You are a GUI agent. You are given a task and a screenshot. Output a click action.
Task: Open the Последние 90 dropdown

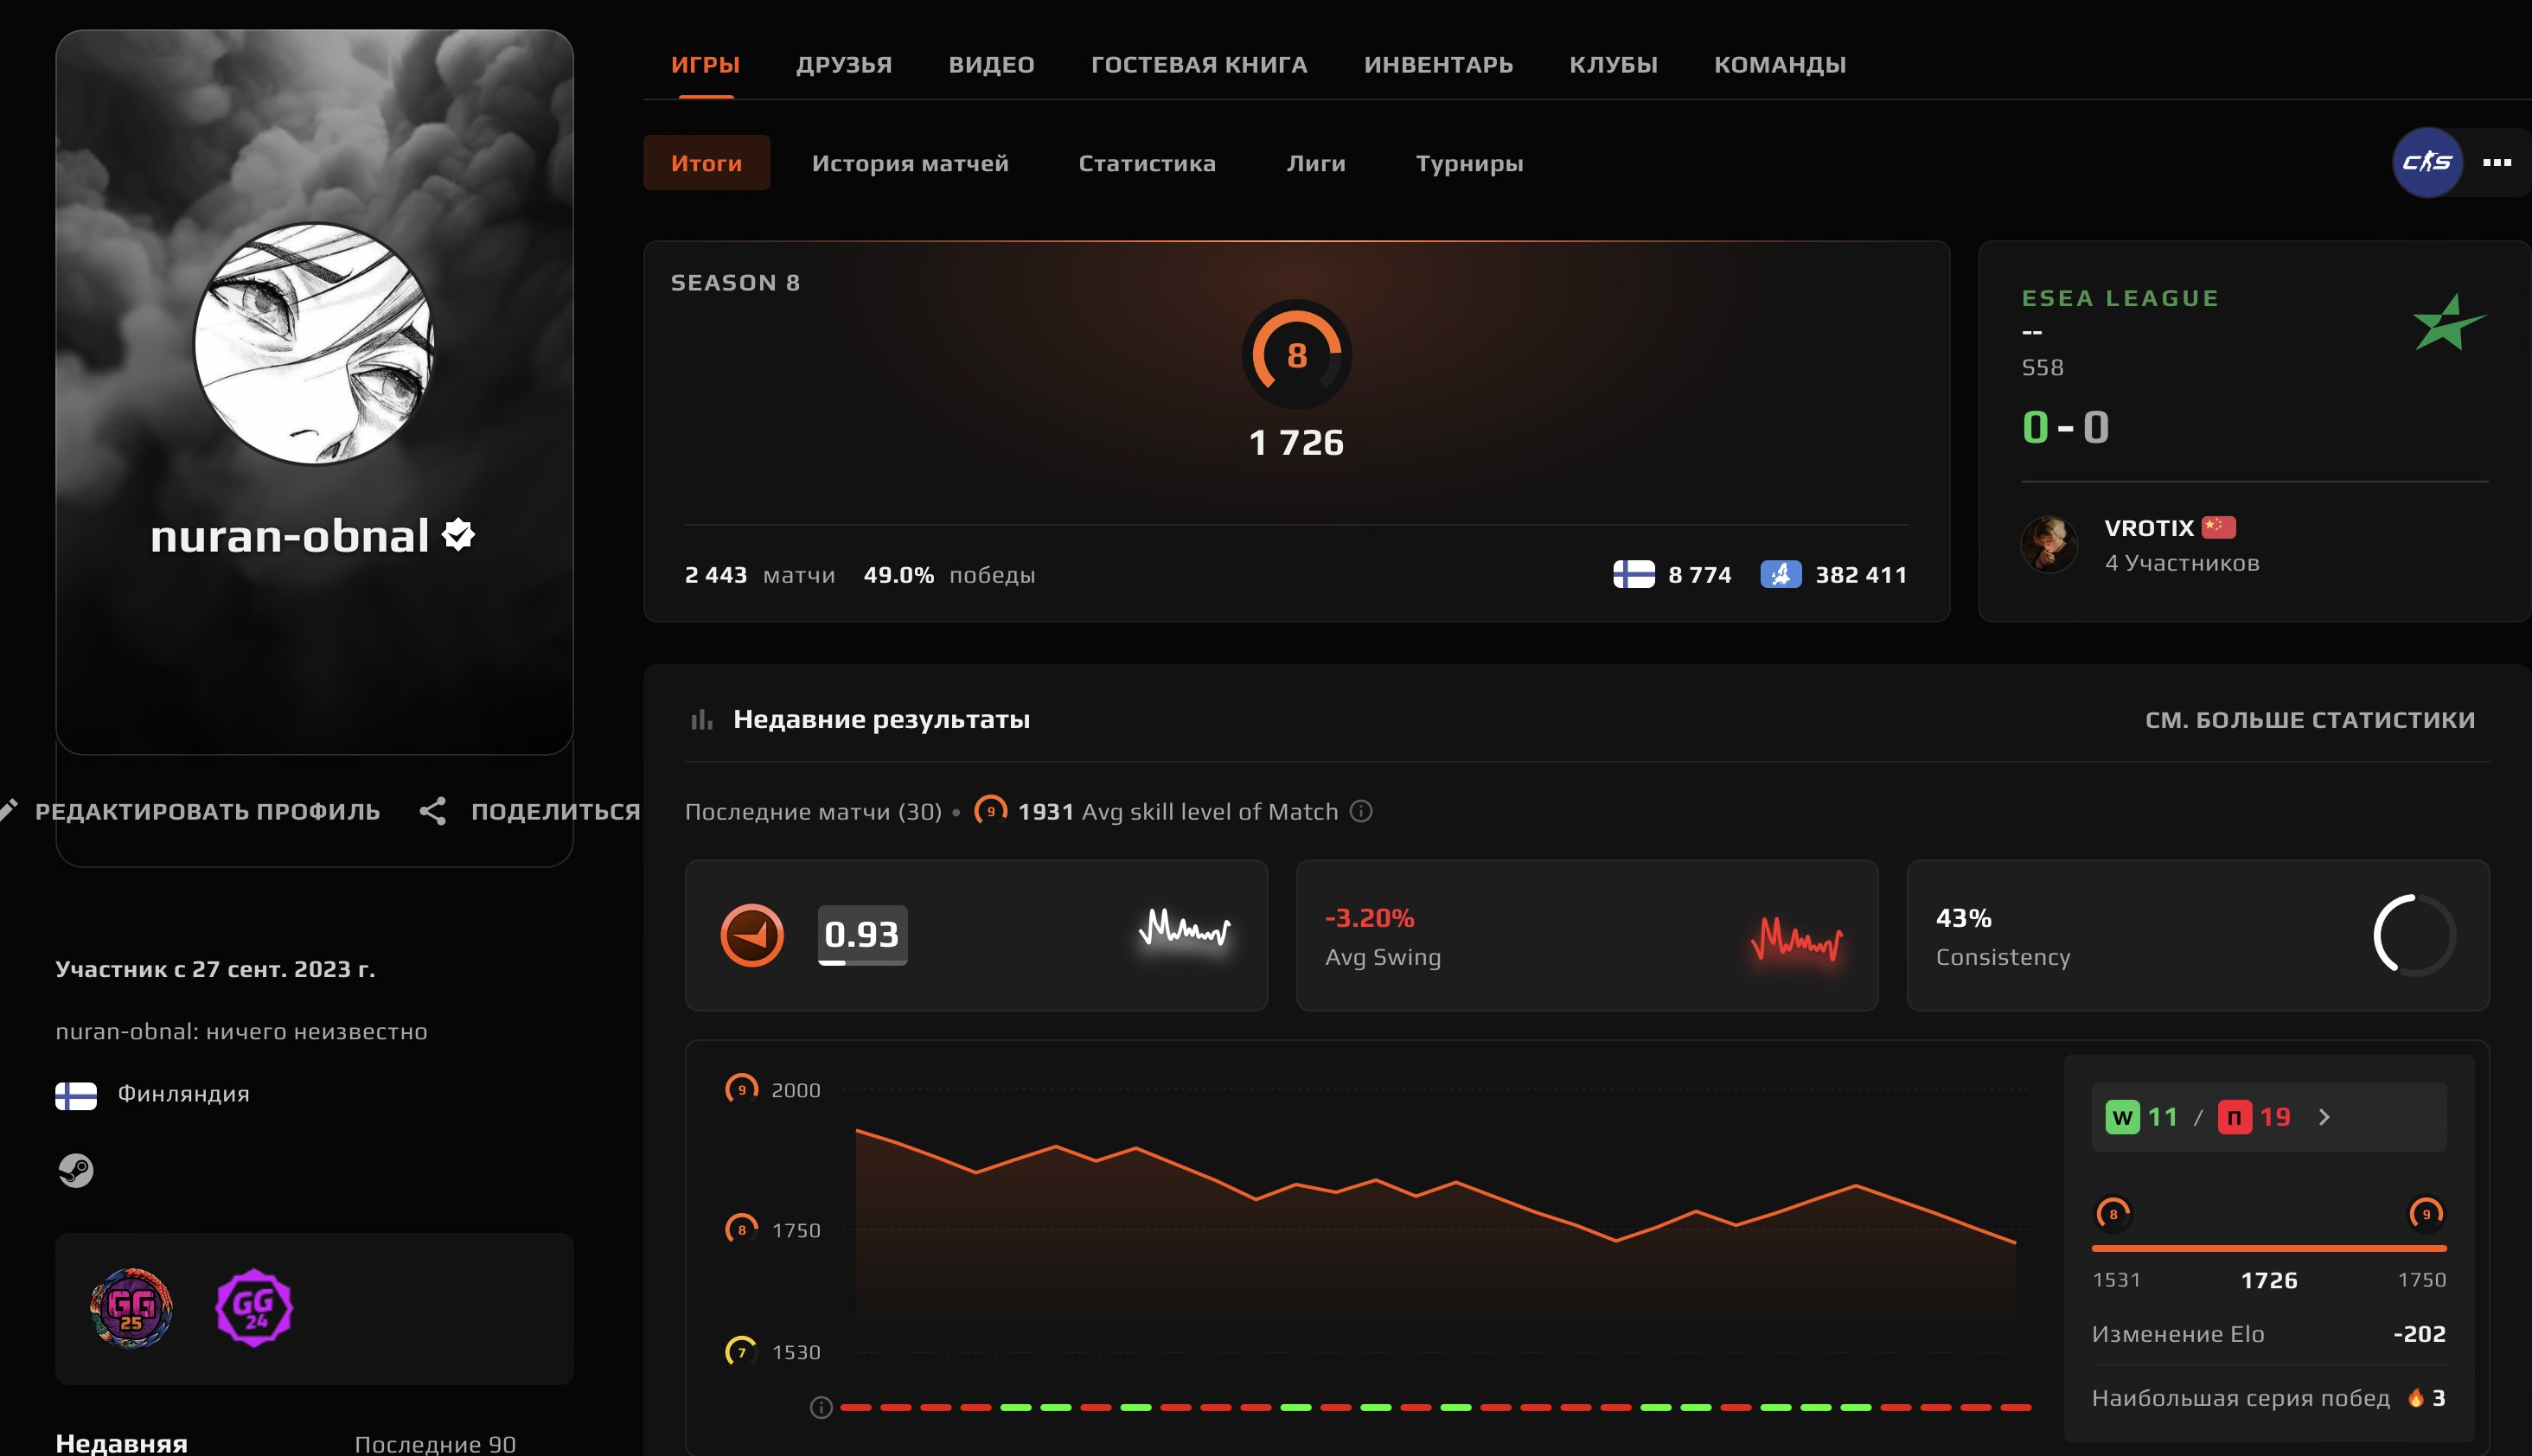[x=435, y=1443]
